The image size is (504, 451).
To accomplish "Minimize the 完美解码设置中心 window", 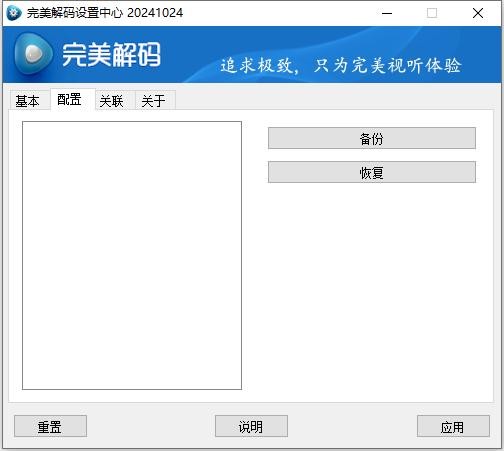I will 387,13.
